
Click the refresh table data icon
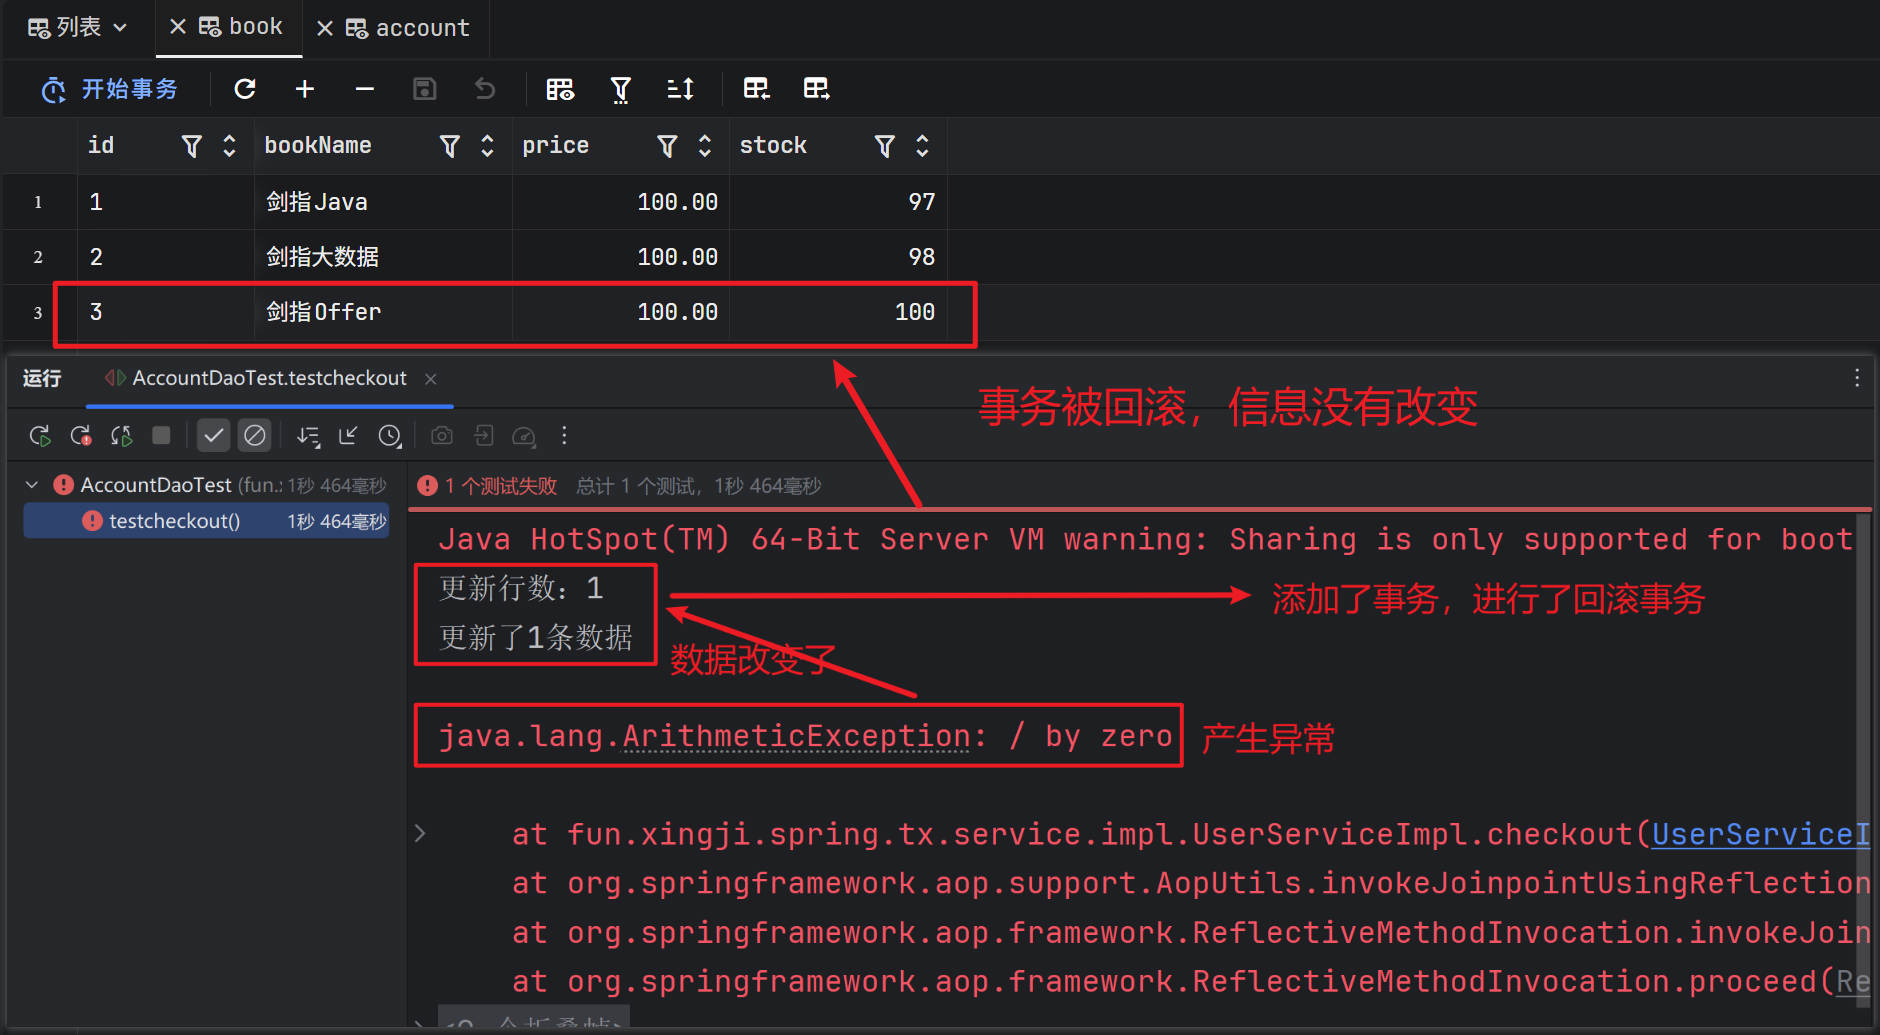click(245, 89)
